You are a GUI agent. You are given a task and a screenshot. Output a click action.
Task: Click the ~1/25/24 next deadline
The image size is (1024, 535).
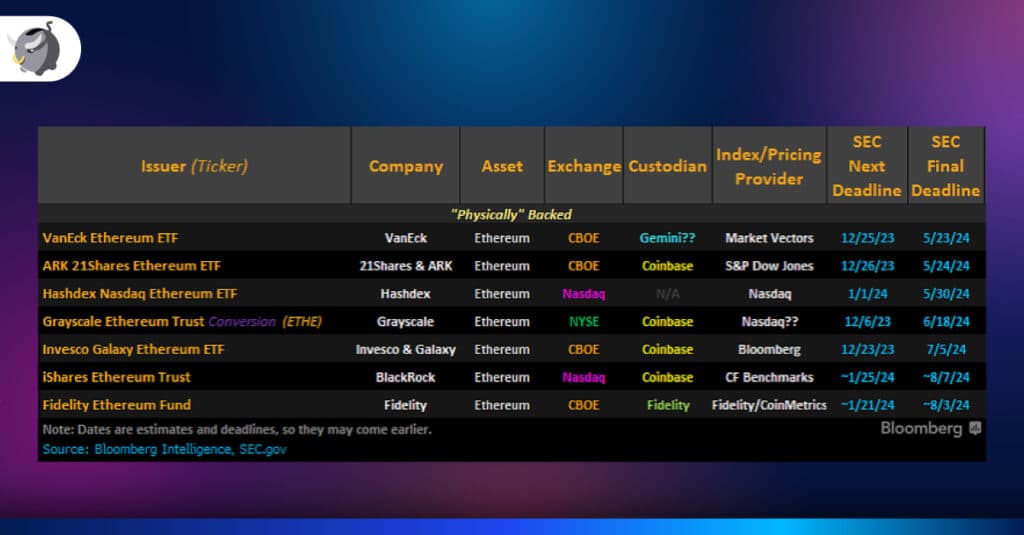(x=867, y=377)
